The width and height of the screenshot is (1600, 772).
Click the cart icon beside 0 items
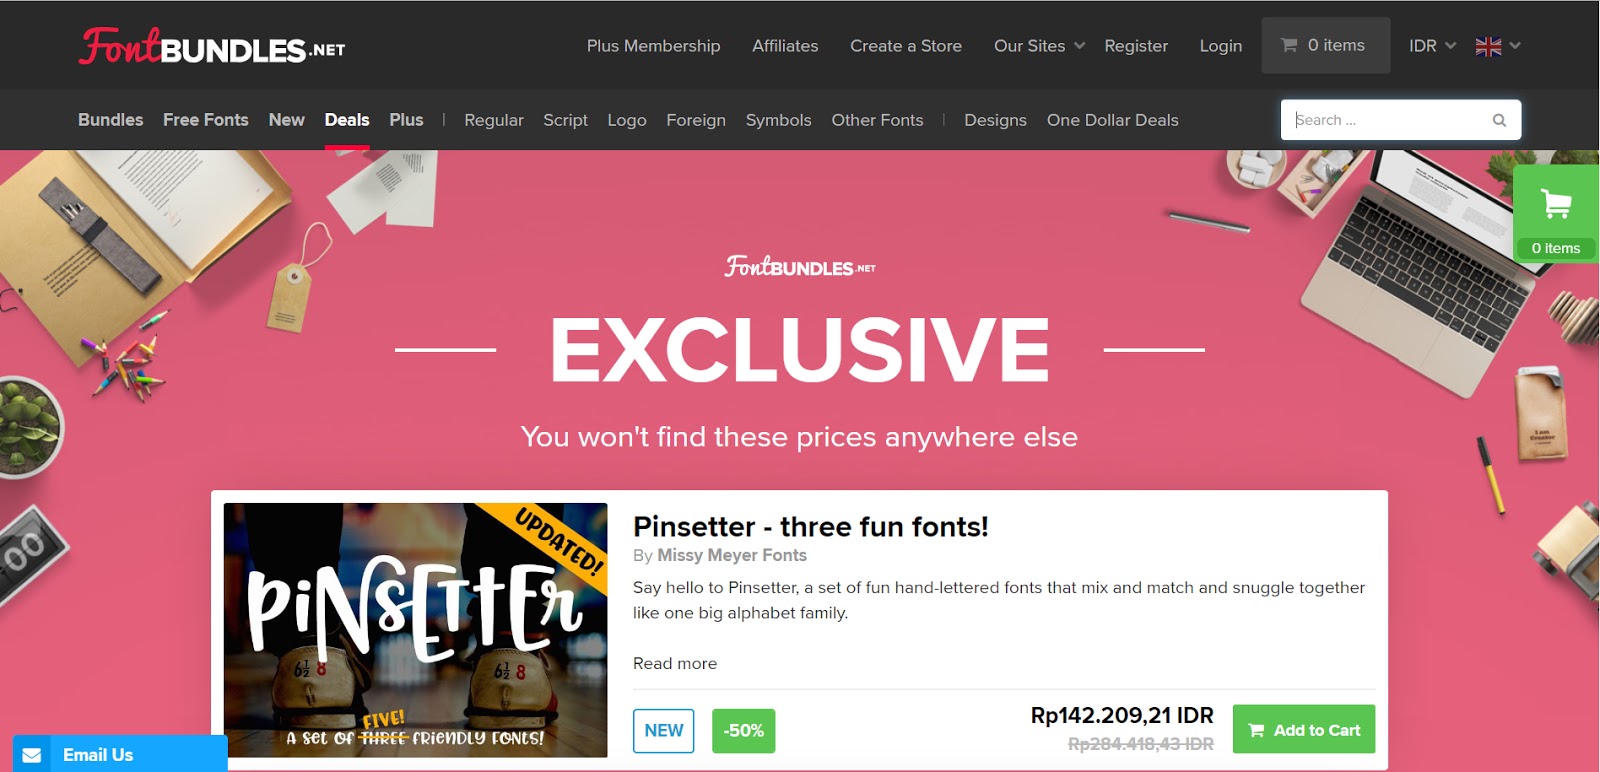[x=1289, y=45]
